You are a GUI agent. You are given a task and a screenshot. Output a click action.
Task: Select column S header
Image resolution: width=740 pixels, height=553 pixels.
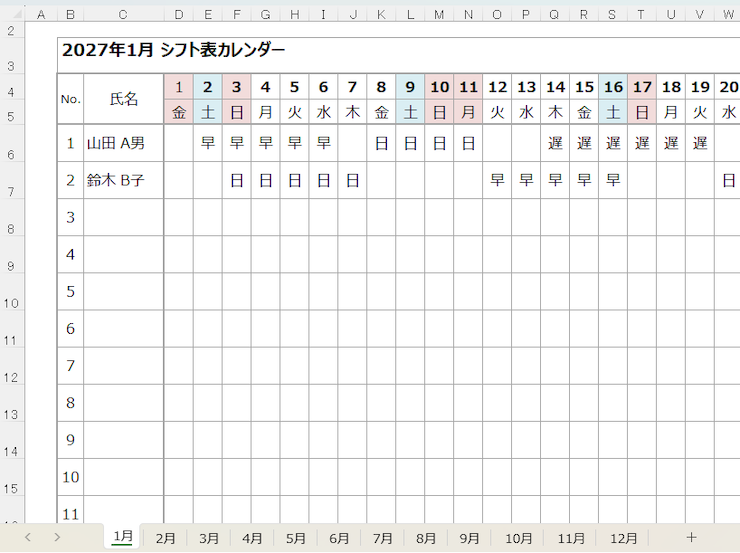[x=613, y=15]
